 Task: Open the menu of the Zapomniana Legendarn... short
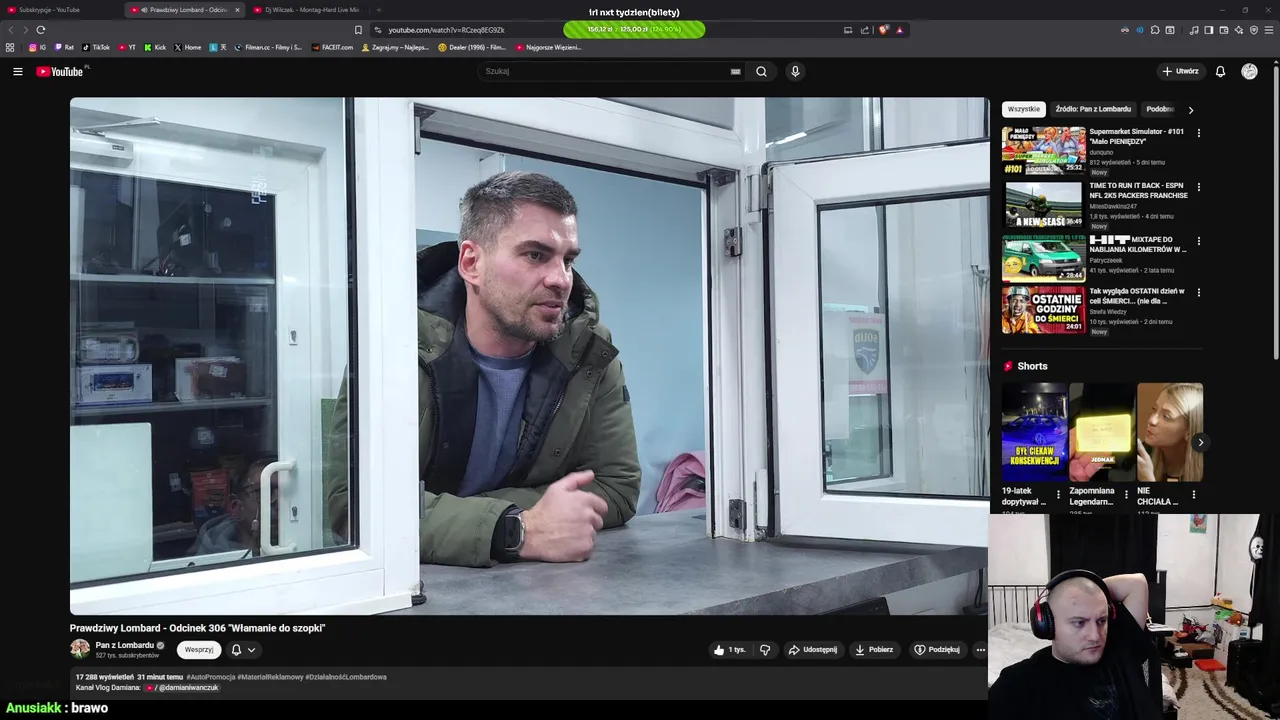(1126, 494)
